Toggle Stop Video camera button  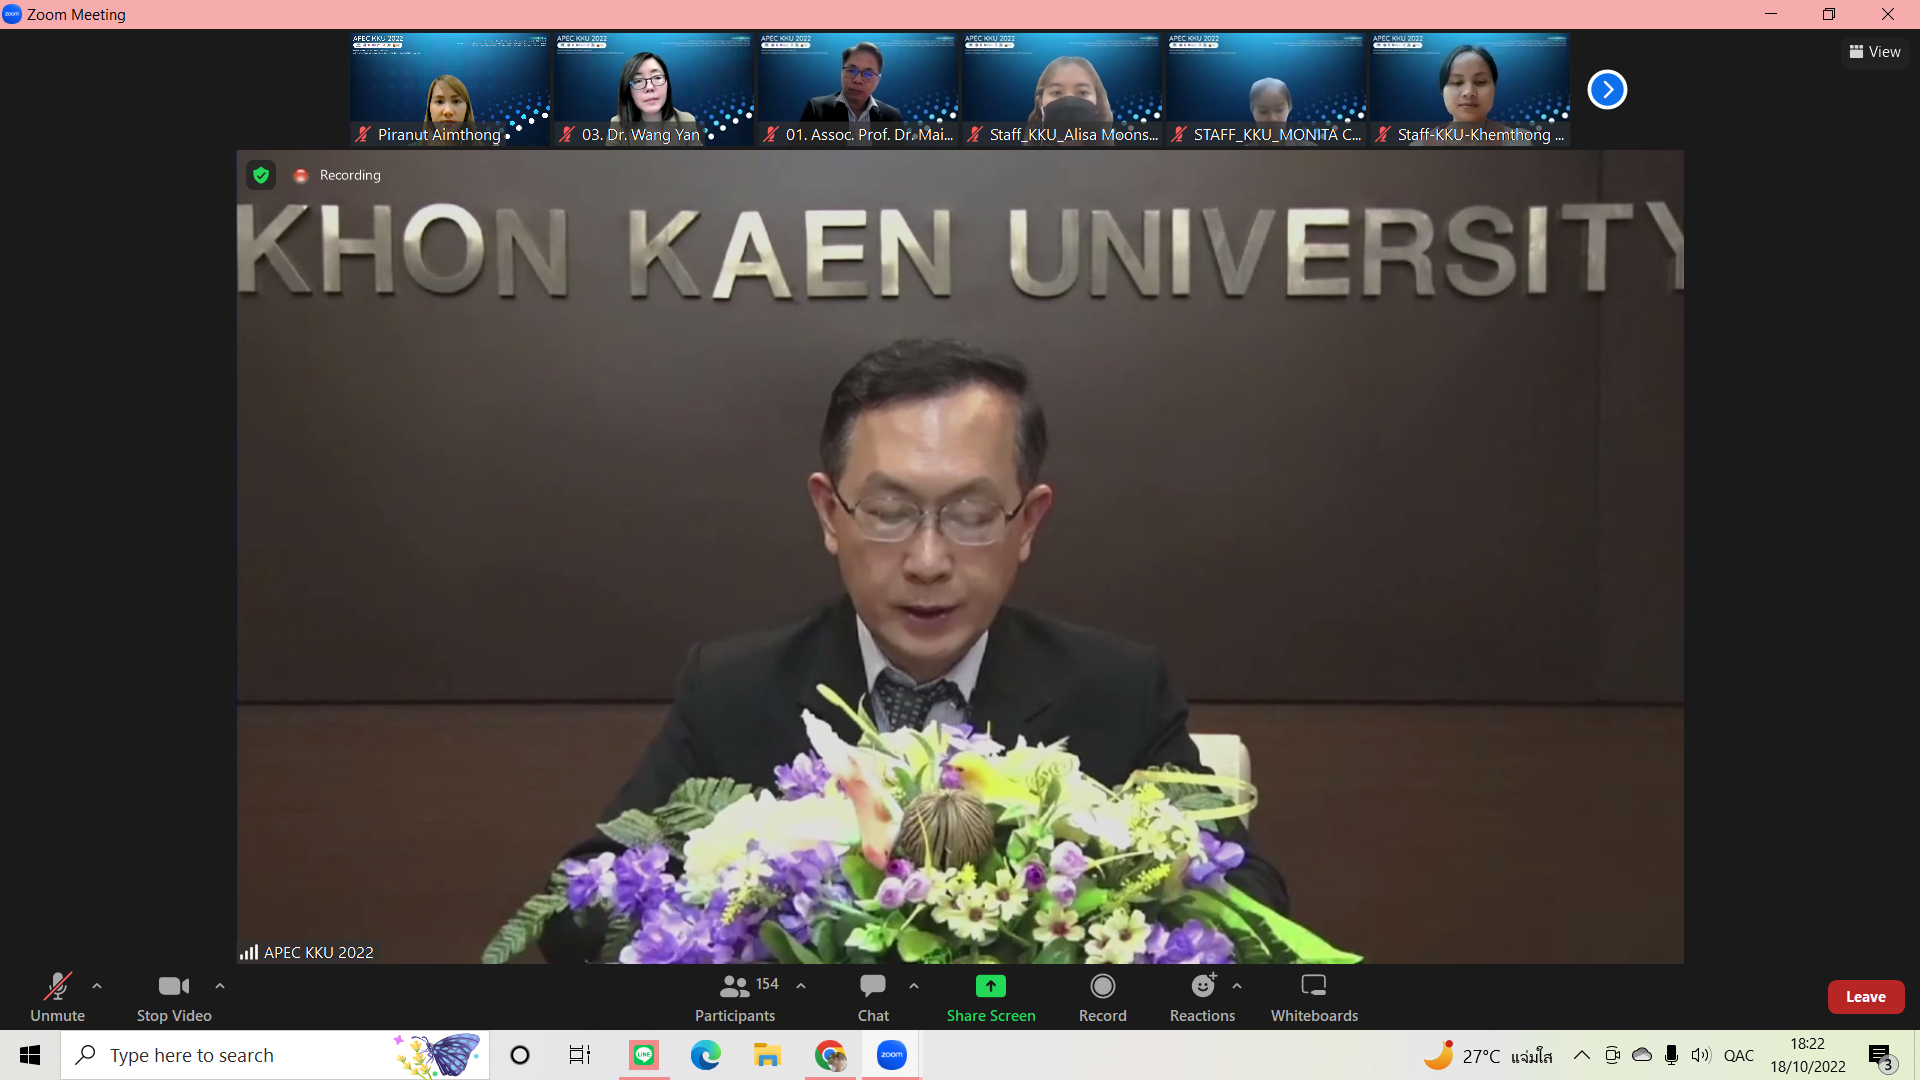pos(173,986)
